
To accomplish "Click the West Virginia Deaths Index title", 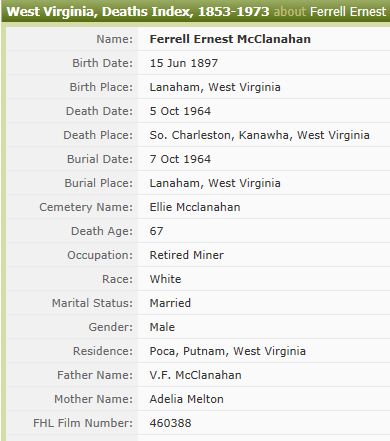I will point(138,12).
